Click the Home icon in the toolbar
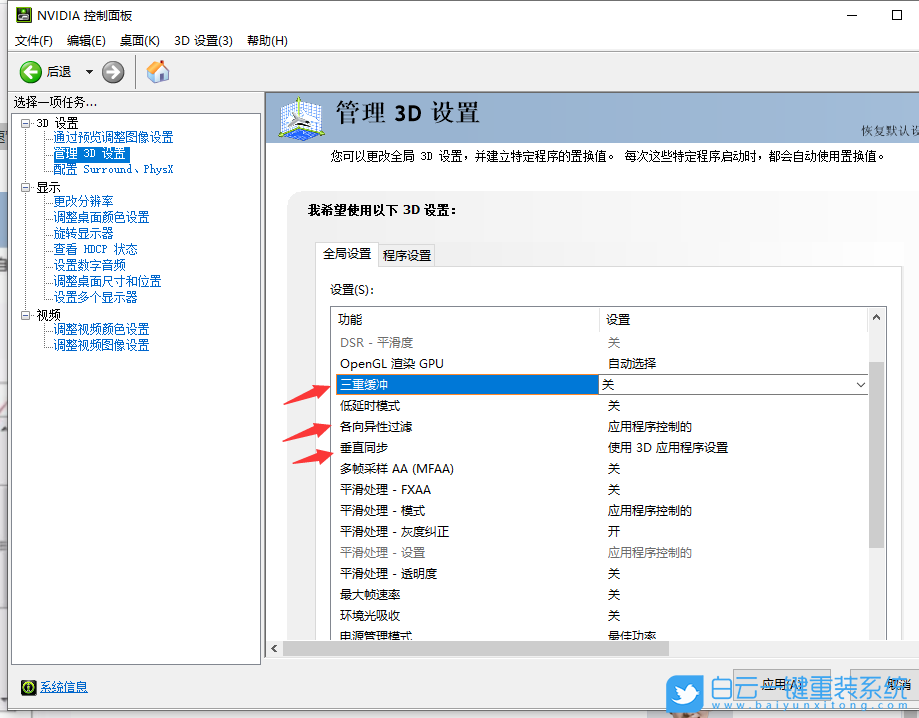The height and width of the screenshot is (718, 919). click(x=156, y=71)
